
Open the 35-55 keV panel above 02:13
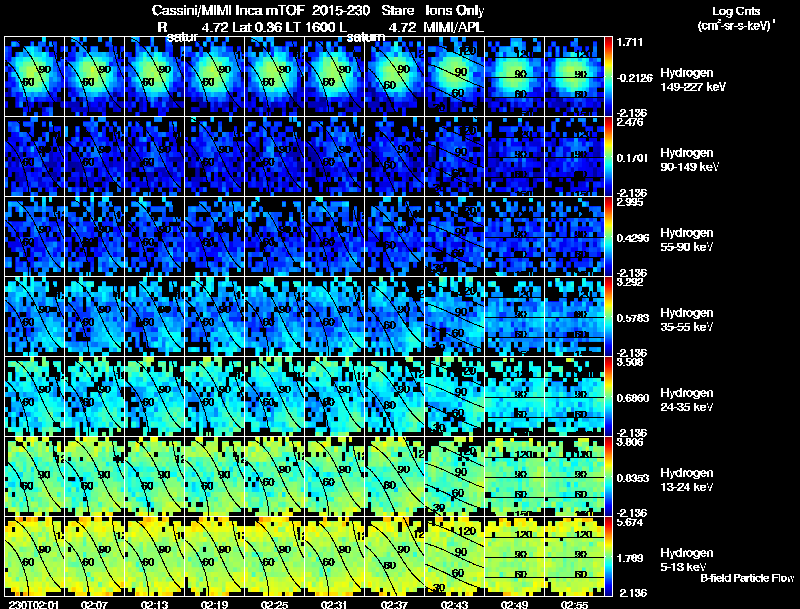coord(155,317)
